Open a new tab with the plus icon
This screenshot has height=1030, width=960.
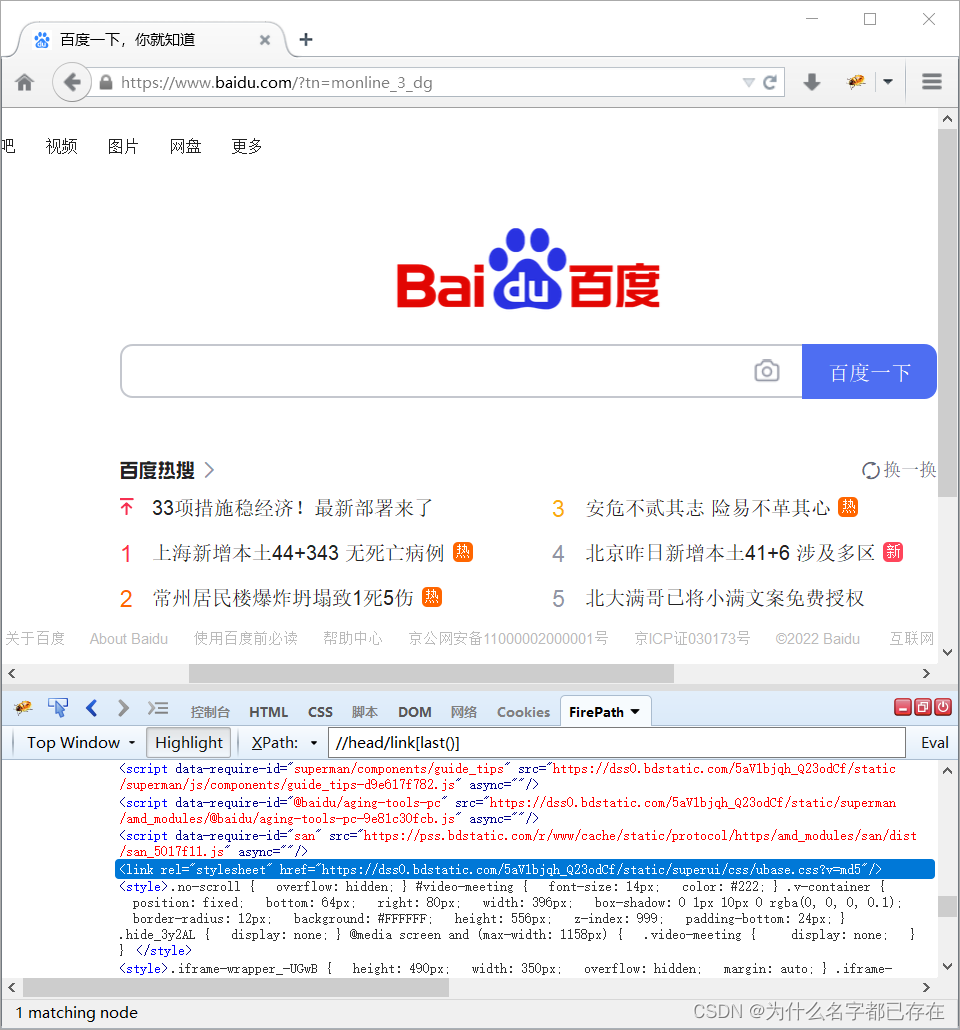(x=306, y=39)
